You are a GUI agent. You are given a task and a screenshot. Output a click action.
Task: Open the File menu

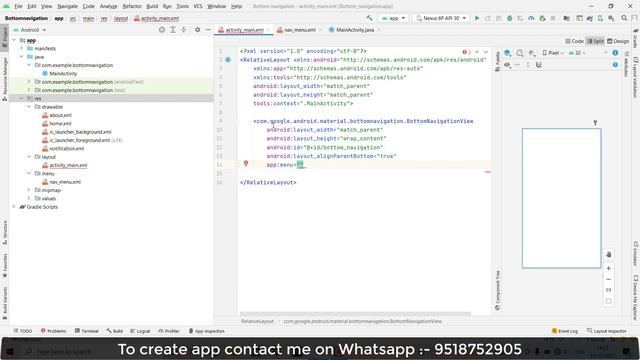[18, 6]
